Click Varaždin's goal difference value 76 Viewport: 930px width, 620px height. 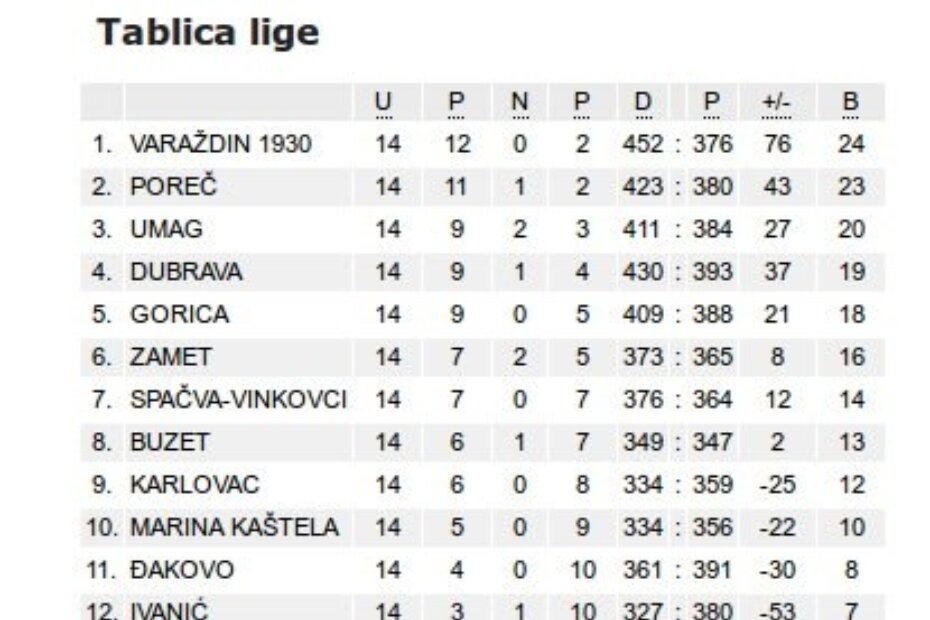click(x=777, y=144)
